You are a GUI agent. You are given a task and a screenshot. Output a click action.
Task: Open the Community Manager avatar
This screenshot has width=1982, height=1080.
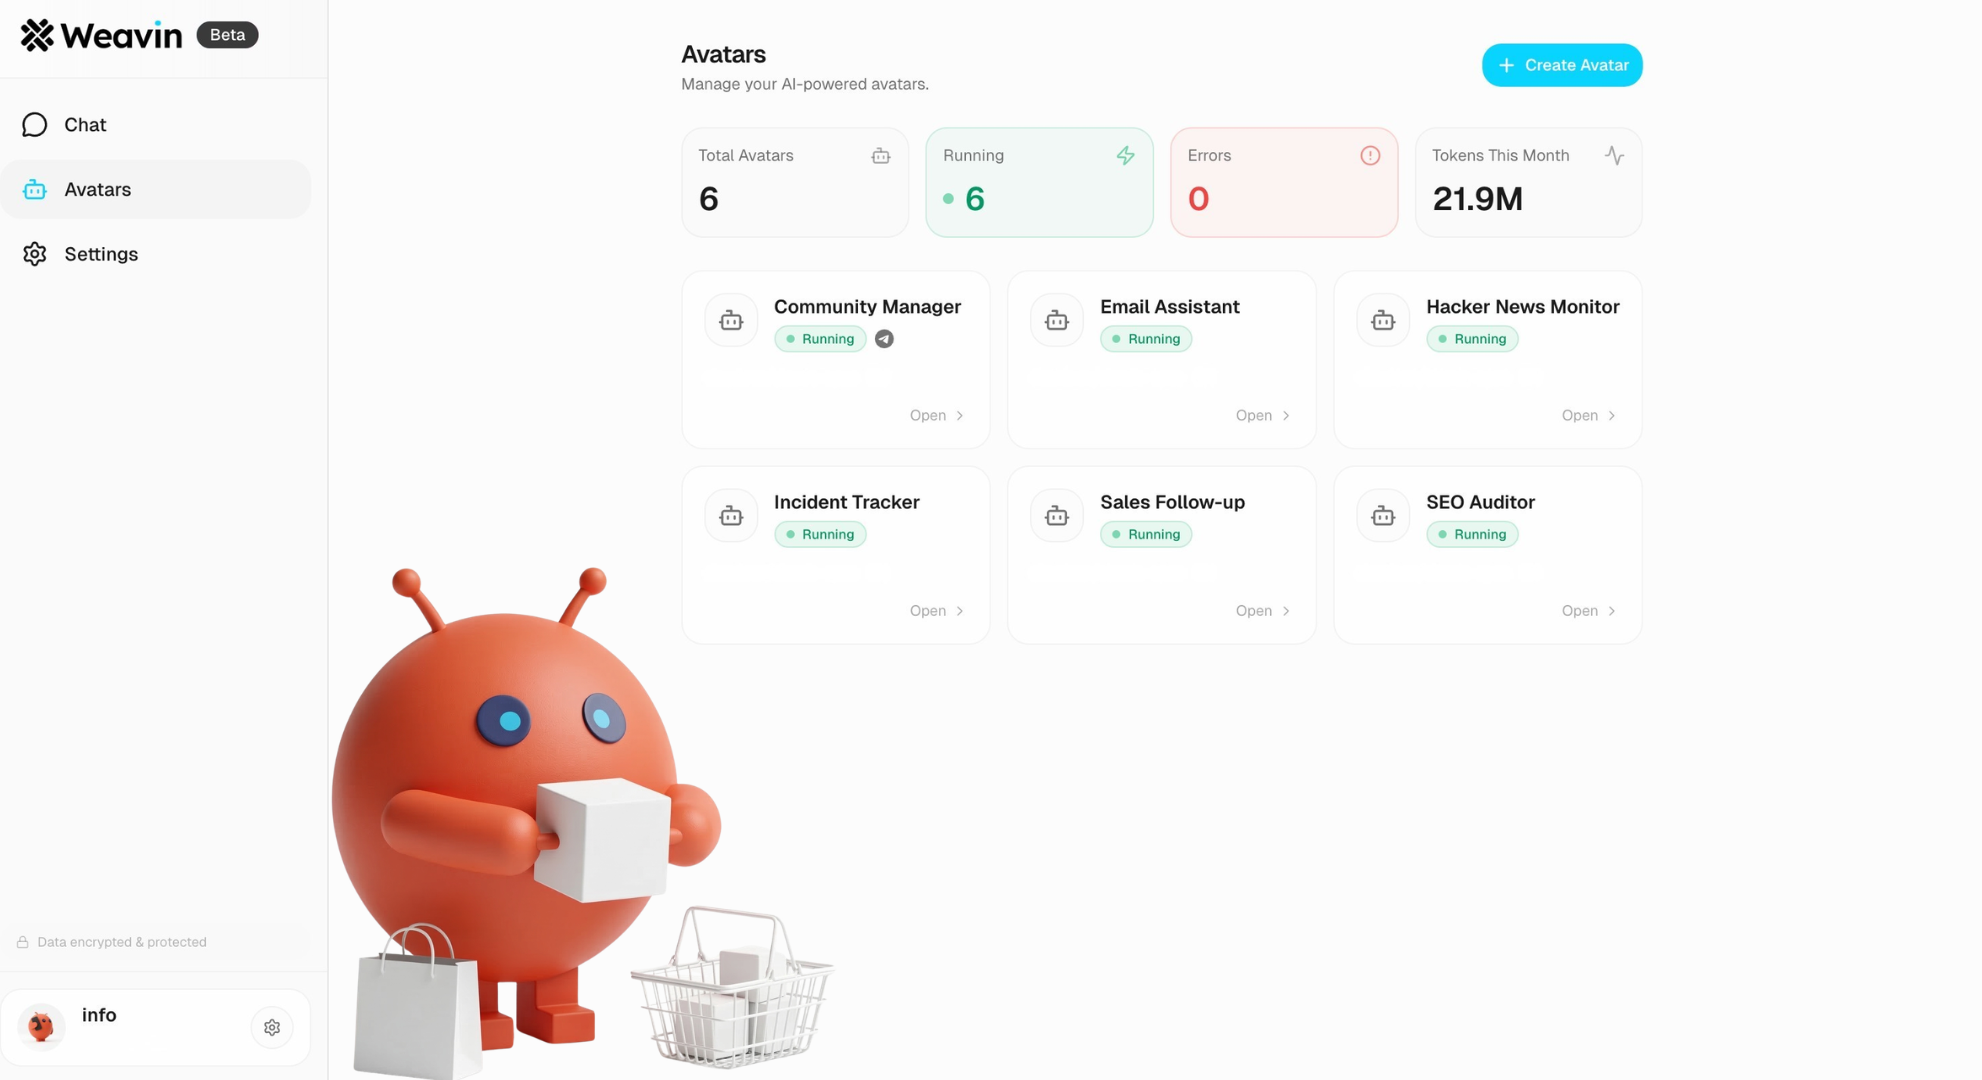point(937,415)
